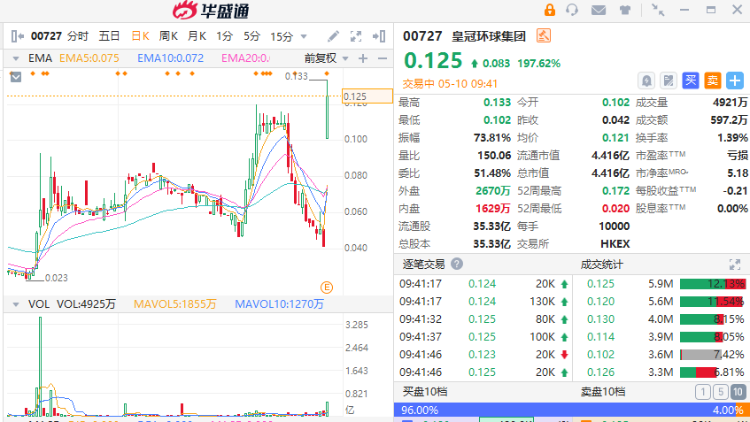750x422 pixels.
Task: Select the 月K monthly candlestick tab
Action: tap(197, 36)
